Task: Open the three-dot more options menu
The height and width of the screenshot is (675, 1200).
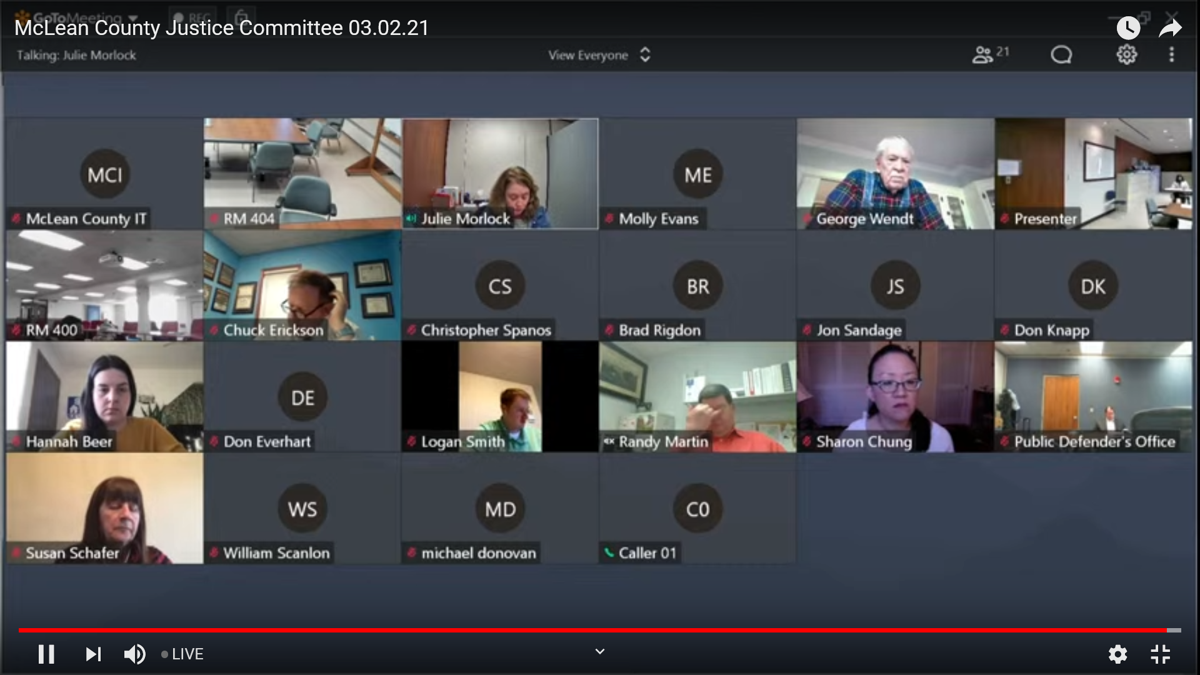Action: click(x=1171, y=55)
